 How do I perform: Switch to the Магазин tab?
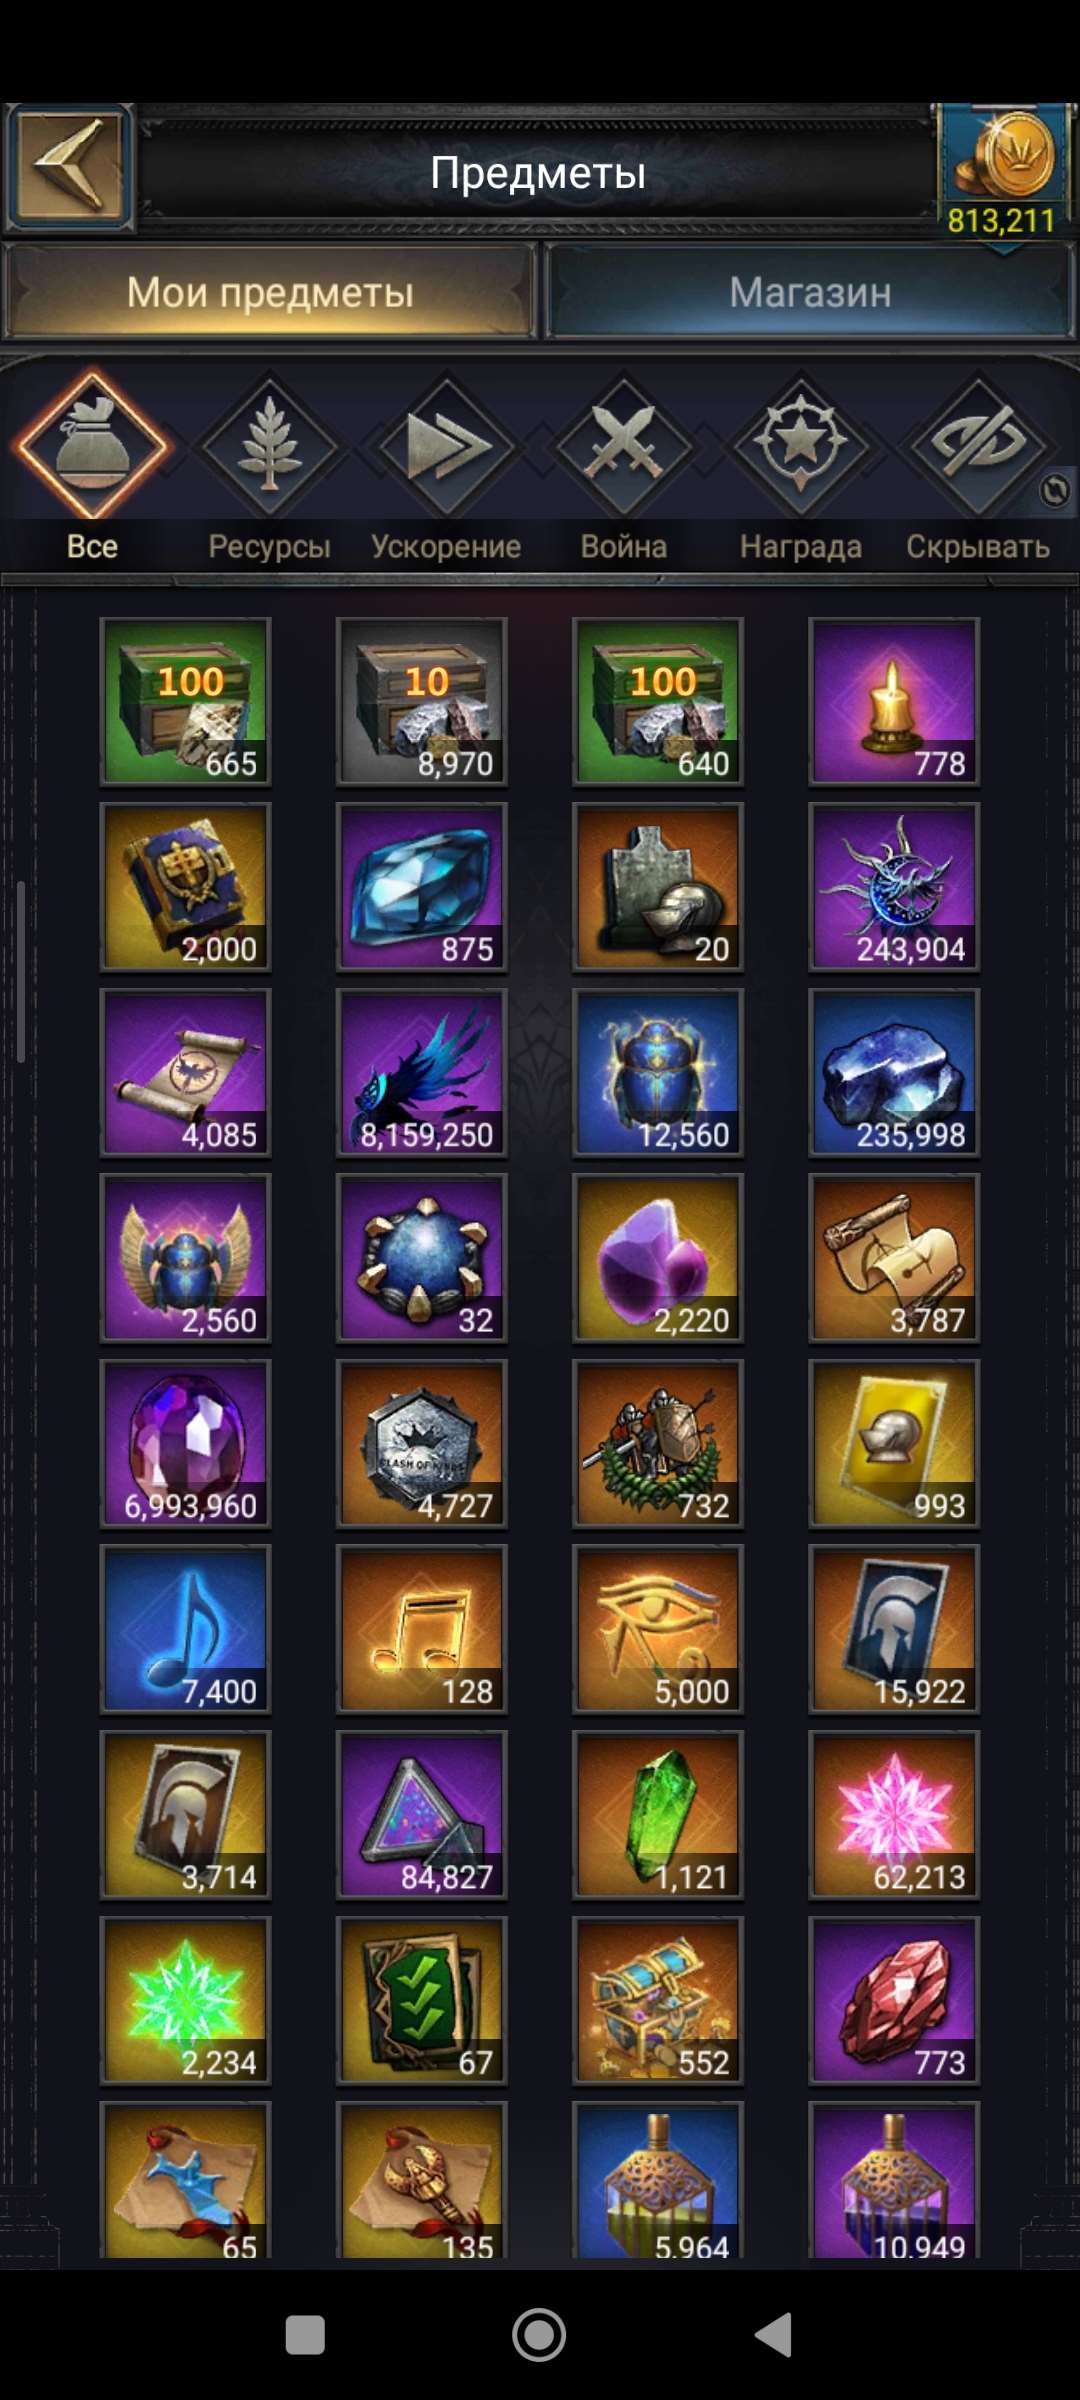810,292
